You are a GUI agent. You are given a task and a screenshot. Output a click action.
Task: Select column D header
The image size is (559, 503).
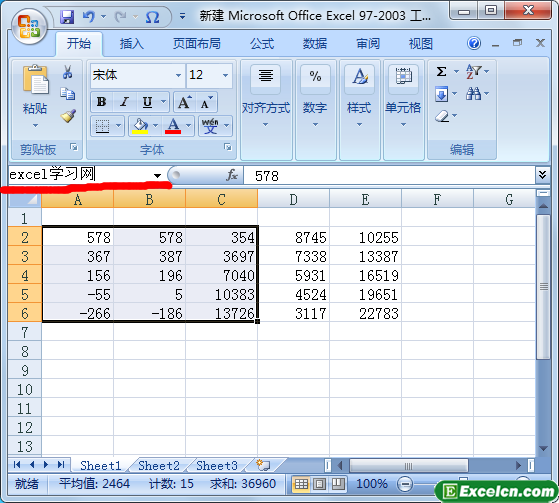point(293,199)
